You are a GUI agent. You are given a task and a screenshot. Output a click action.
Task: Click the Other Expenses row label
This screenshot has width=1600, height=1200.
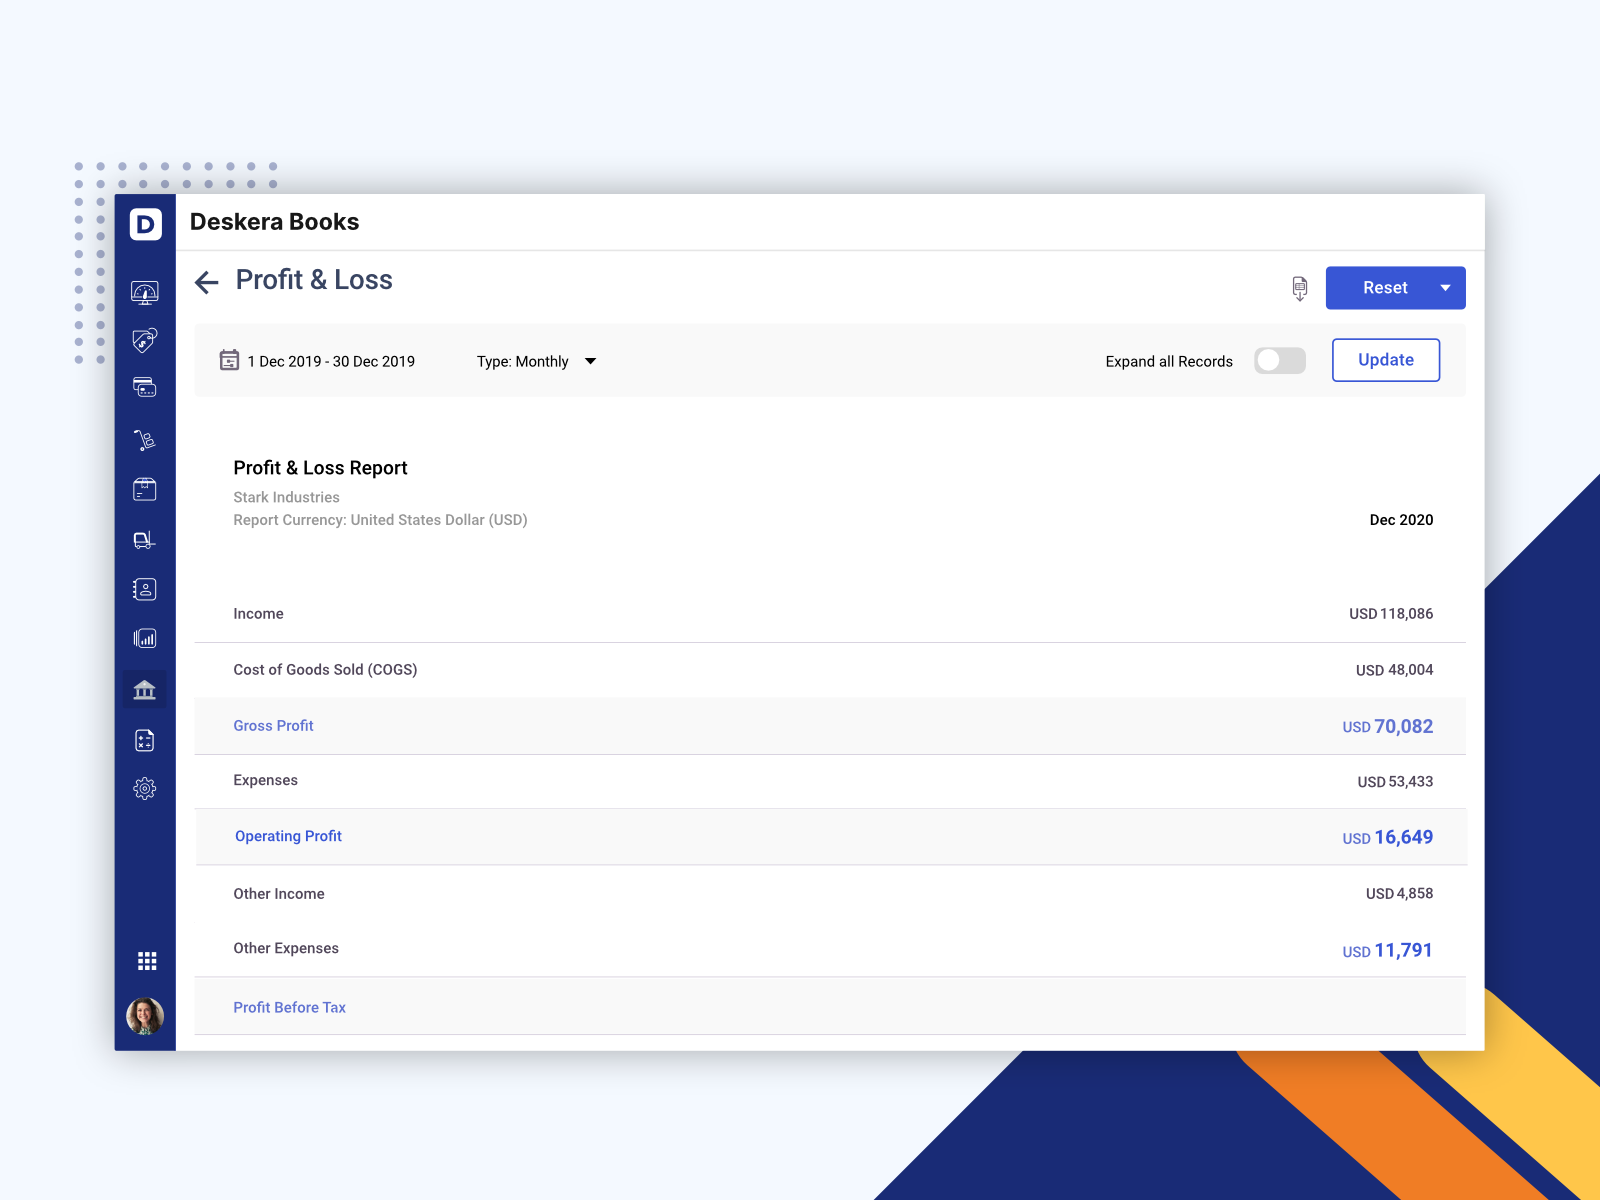point(286,948)
